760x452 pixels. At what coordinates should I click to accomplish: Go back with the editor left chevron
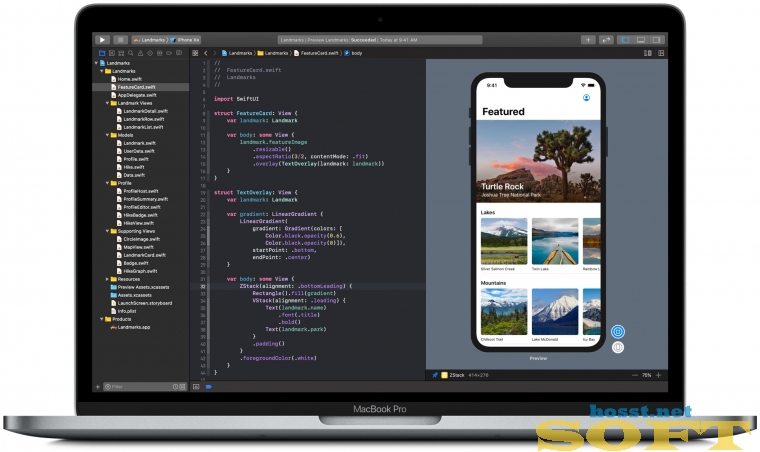[206, 53]
